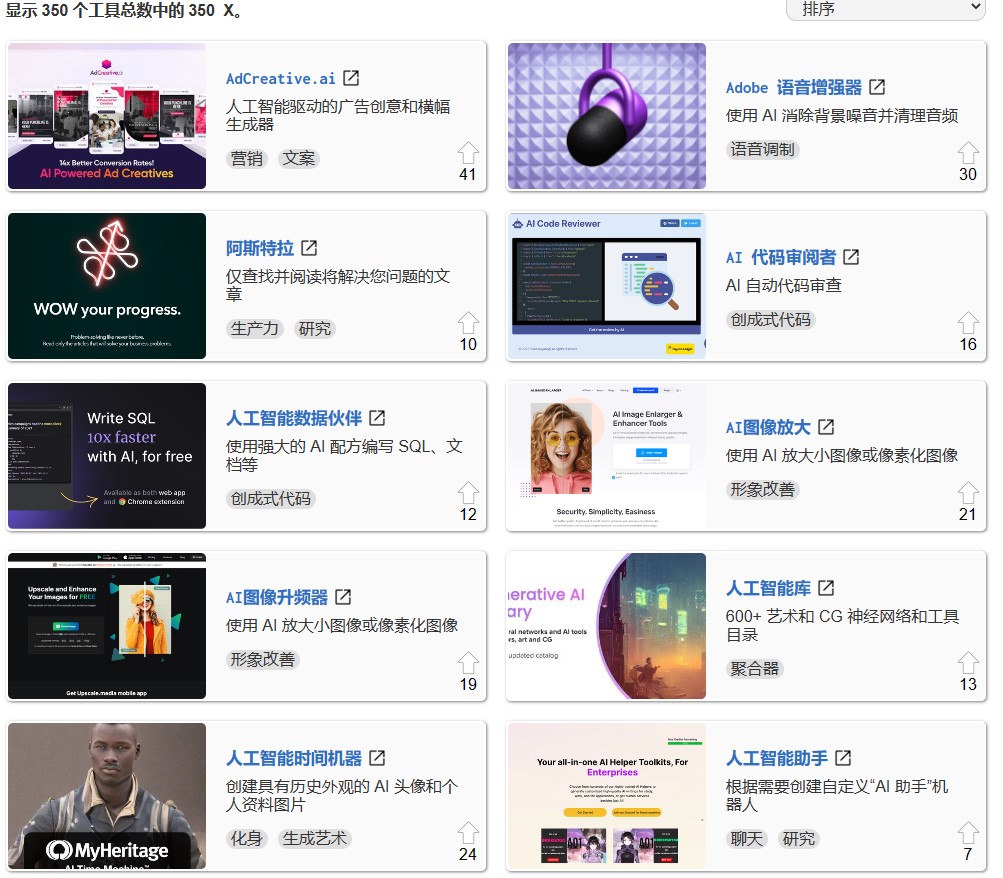
Task: Click external link icon next to AI 代码审阅者
Action: (851, 257)
